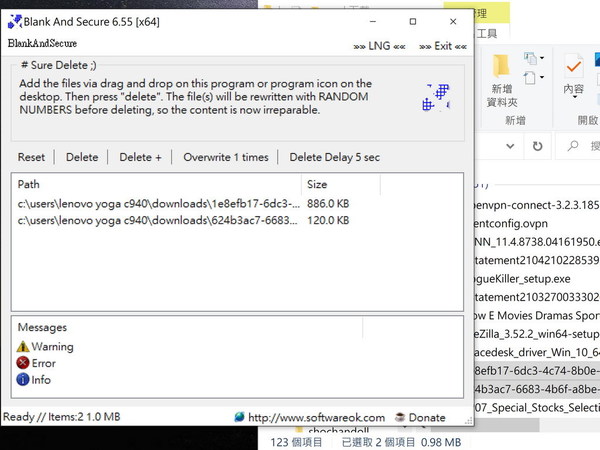The image size is (600, 450).
Task: Select the NN_11.4.8738 file in Explorer
Action: (x=536, y=242)
